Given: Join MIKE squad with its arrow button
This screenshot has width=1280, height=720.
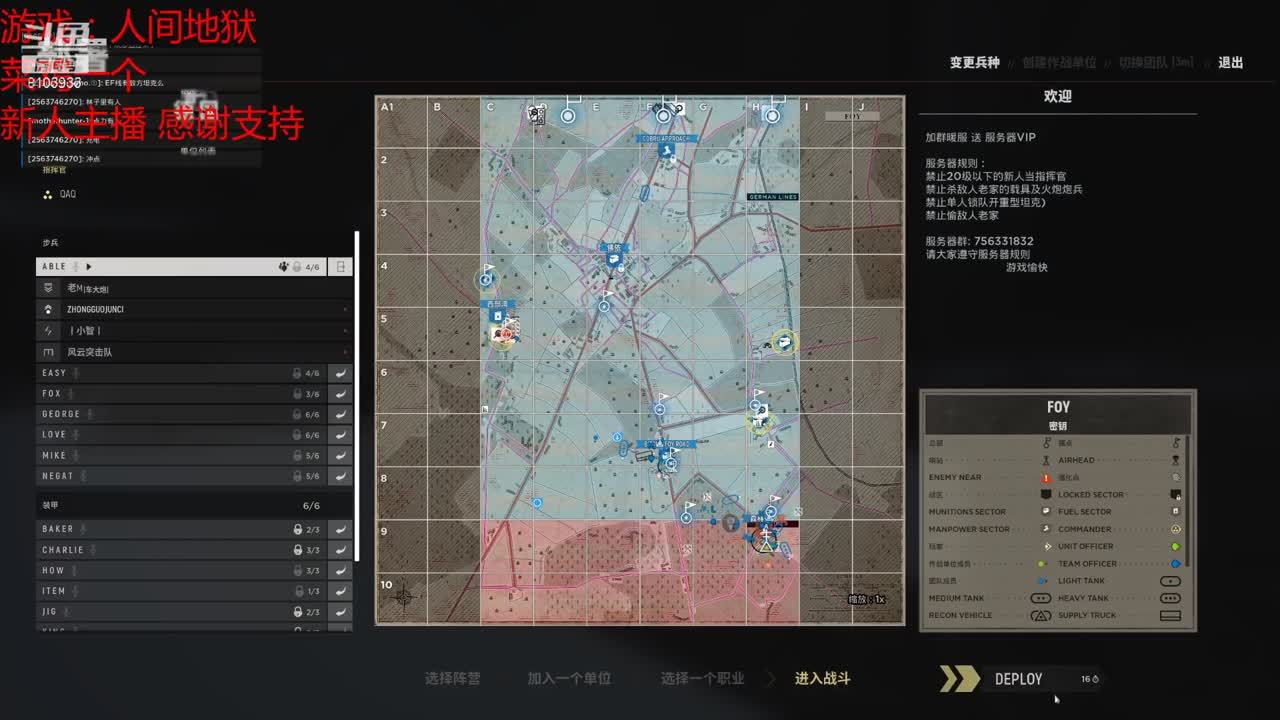Looking at the screenshot, I should coord(341,456).
